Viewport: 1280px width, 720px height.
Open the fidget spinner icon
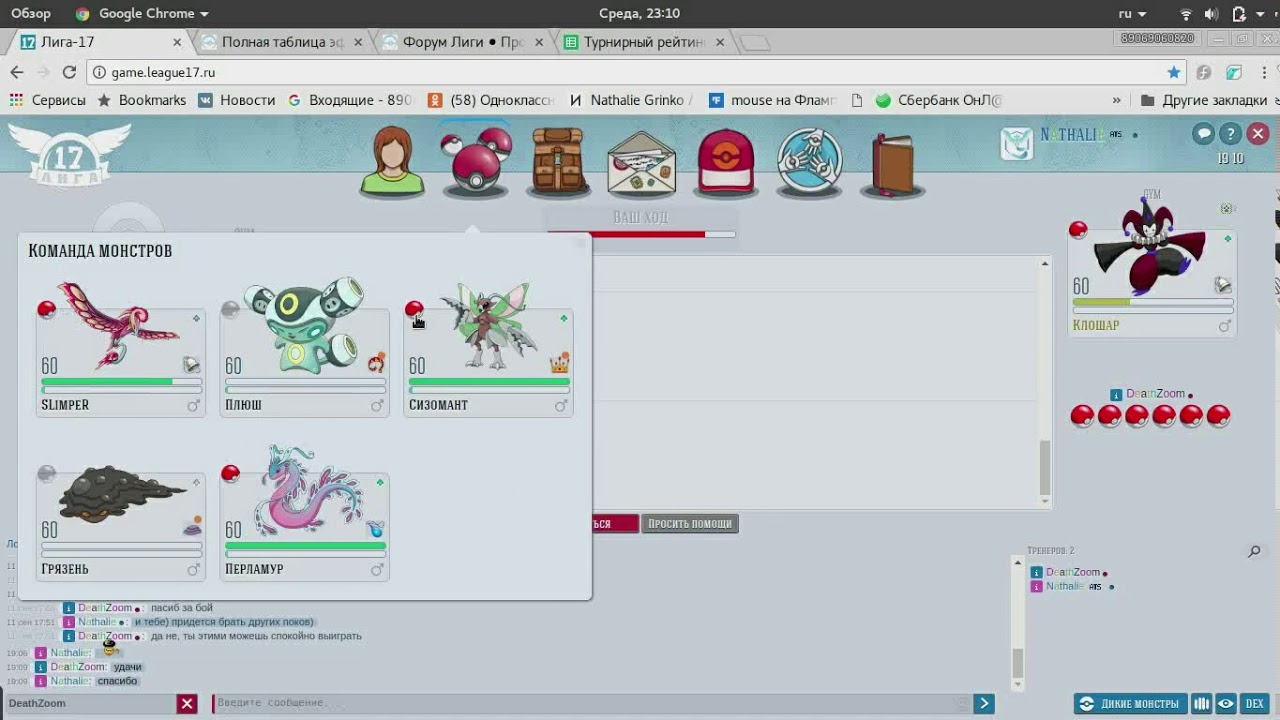(810, 160)
